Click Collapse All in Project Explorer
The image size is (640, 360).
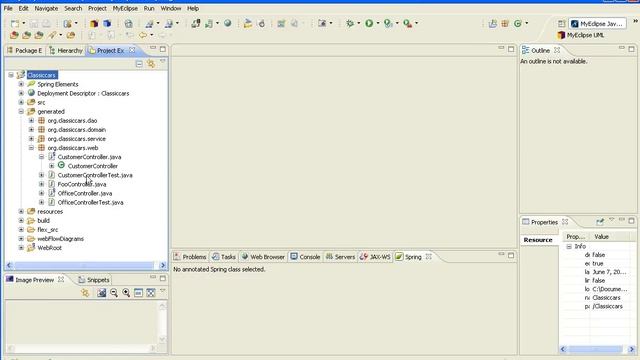tap(139, 64)
